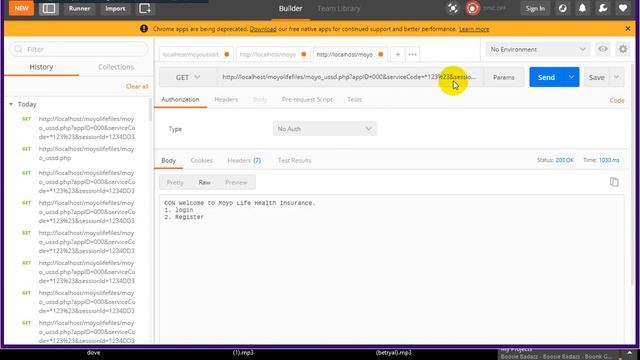The image size is (640, 360).
Task: Click the red sync status icon
Action: tap(472, 9)
